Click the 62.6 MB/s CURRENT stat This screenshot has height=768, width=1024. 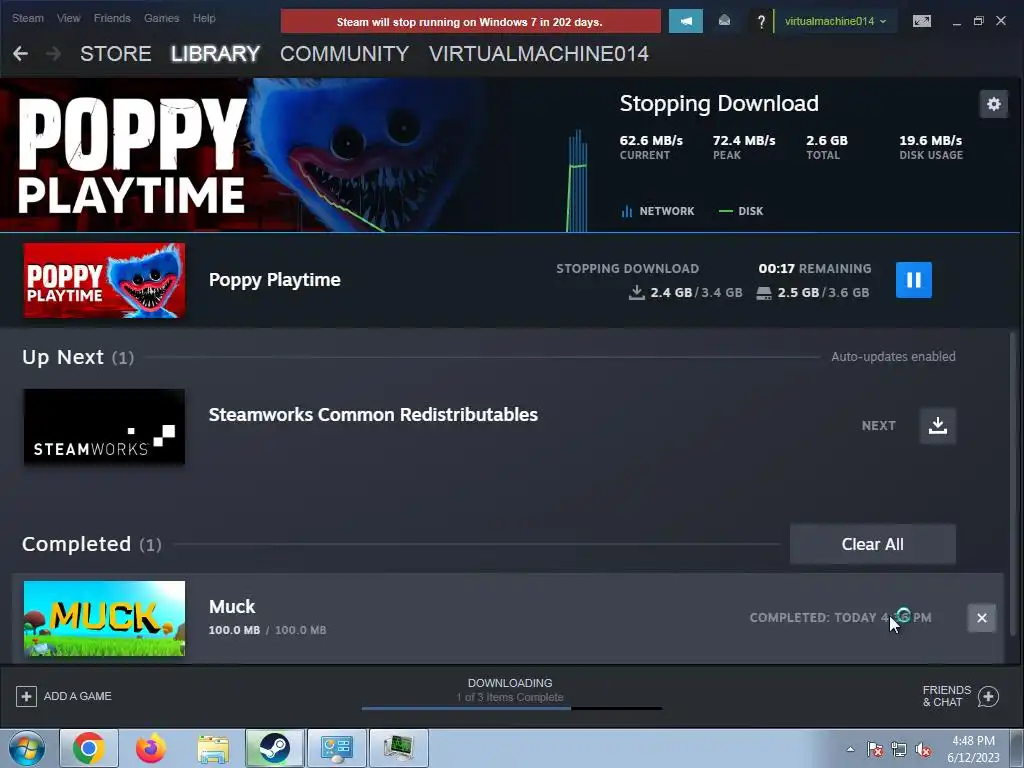[x=651, y=147]
